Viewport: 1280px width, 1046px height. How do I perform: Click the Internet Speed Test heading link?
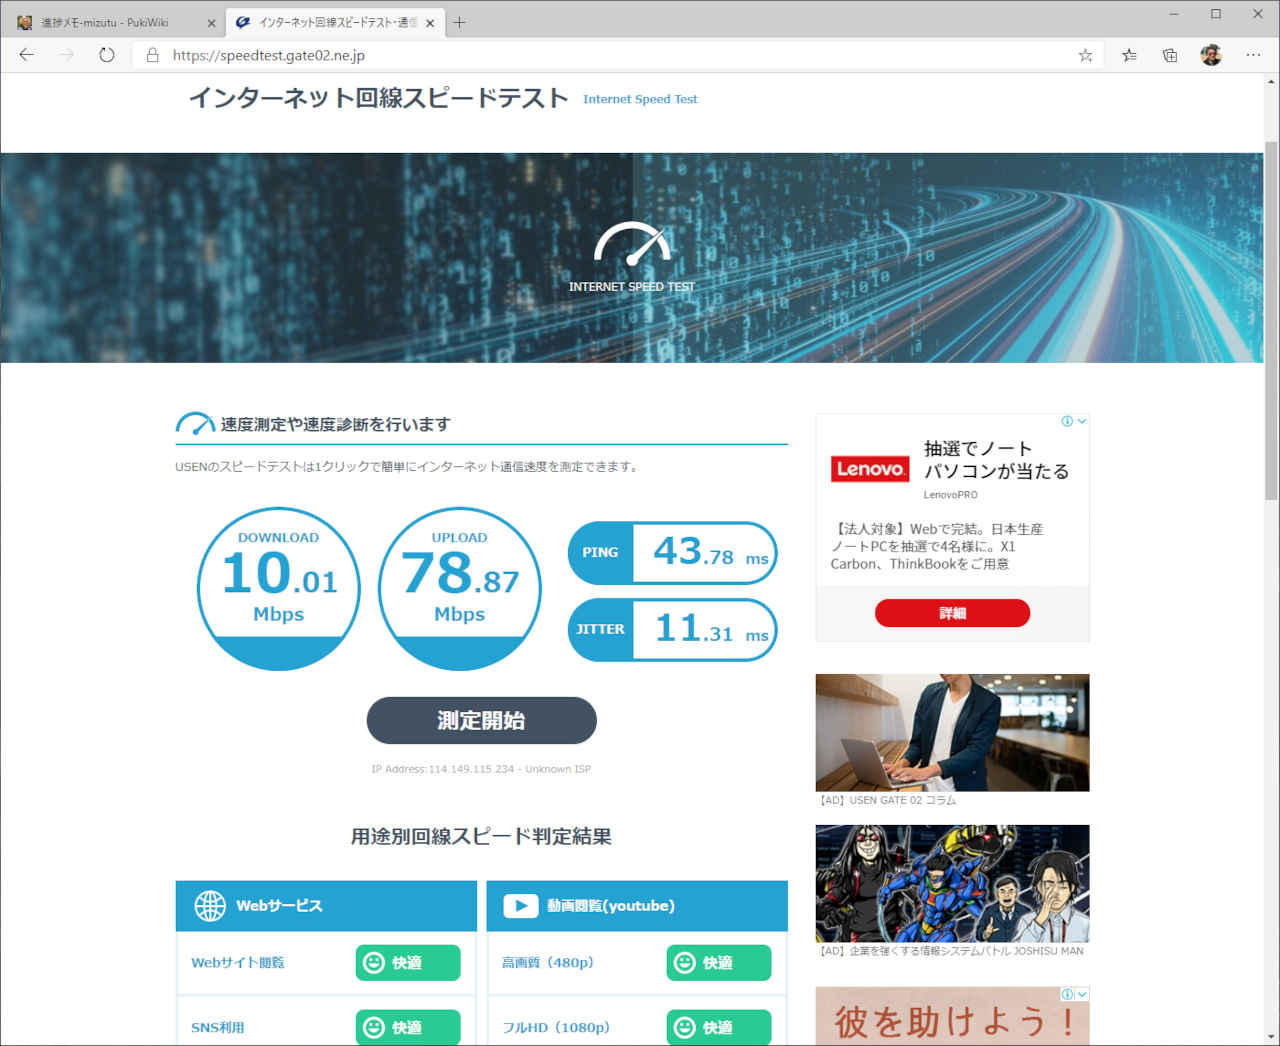640,99
